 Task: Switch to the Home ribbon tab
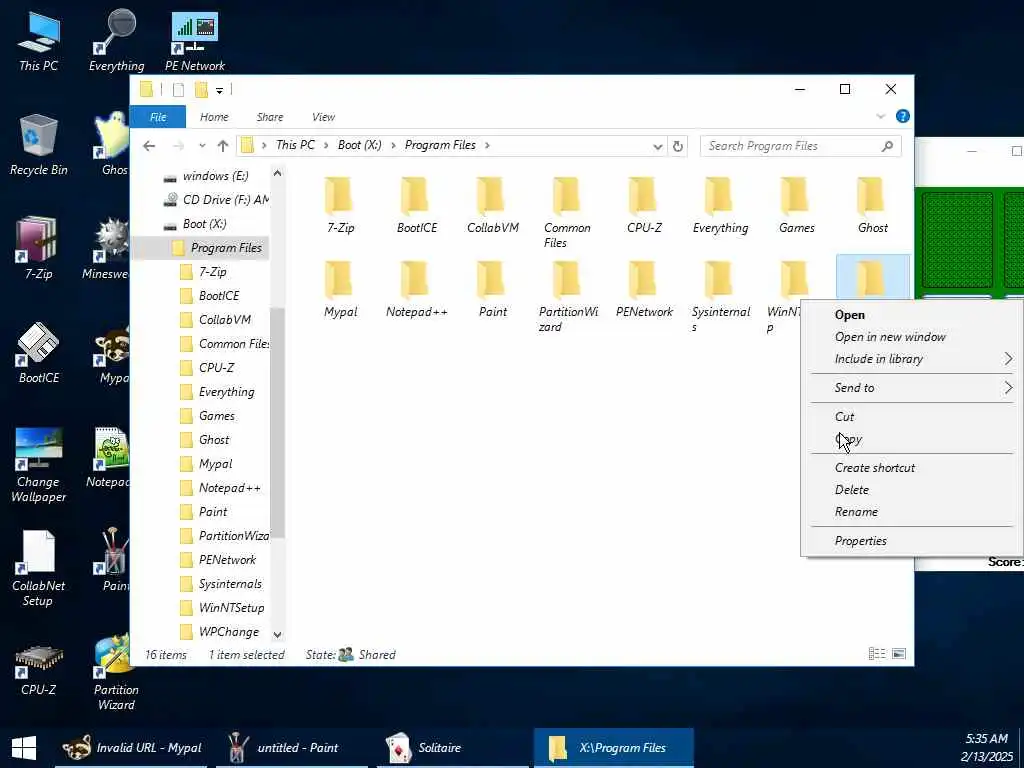(214, 117)
